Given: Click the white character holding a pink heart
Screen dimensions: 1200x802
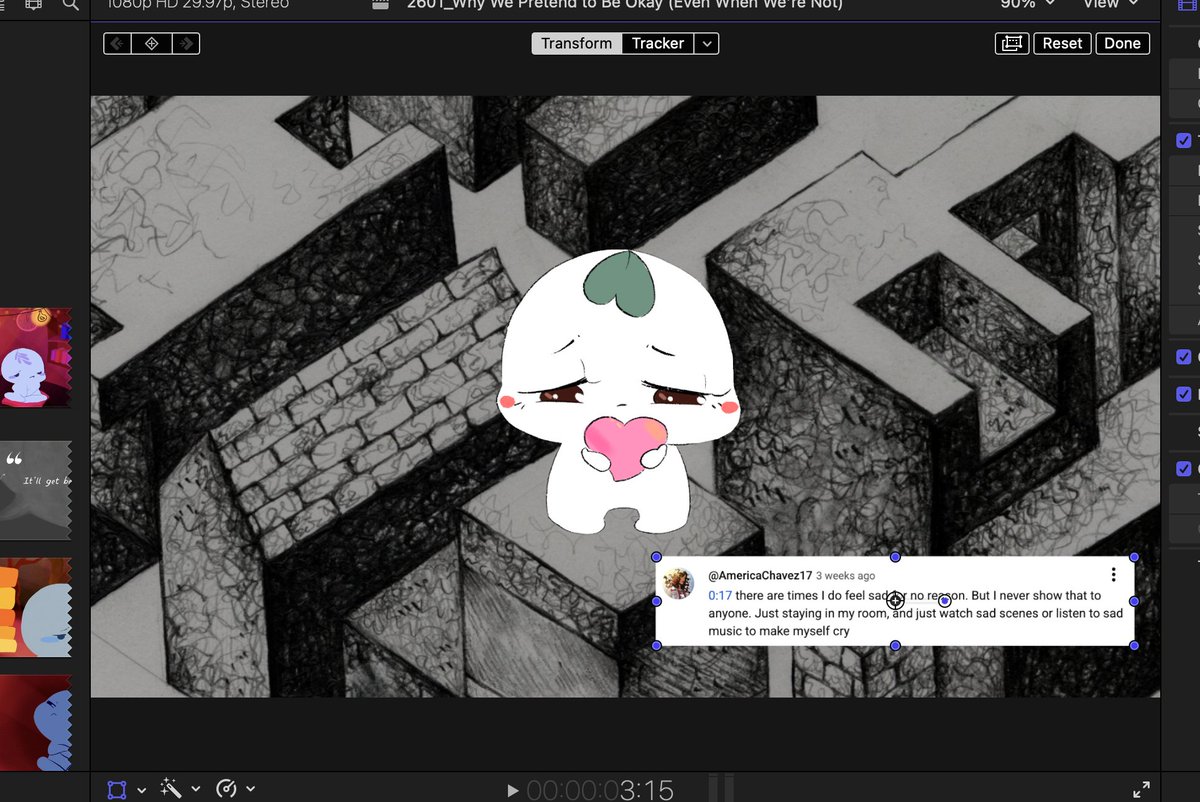Looking at the screenshot, I should pos(618,390).
